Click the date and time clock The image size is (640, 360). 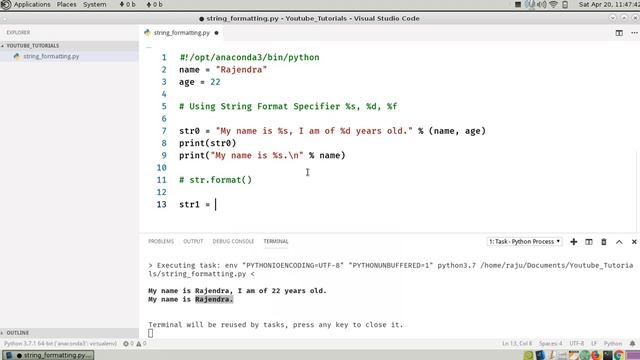tap(609, 4)
